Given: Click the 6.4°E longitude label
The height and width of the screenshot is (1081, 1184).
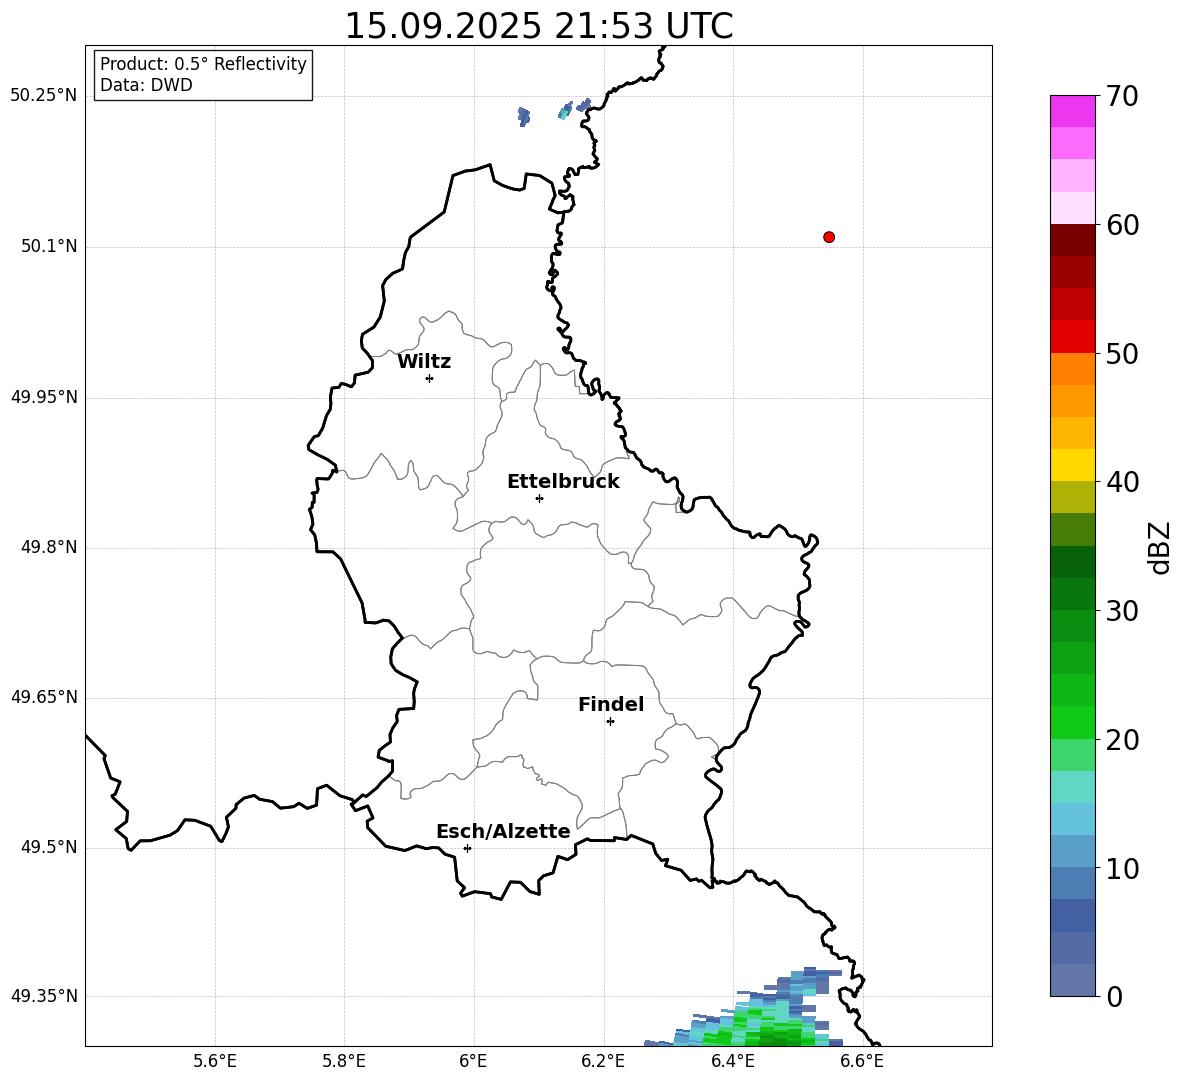Looking at the screenshot, I should [732, 1061].
